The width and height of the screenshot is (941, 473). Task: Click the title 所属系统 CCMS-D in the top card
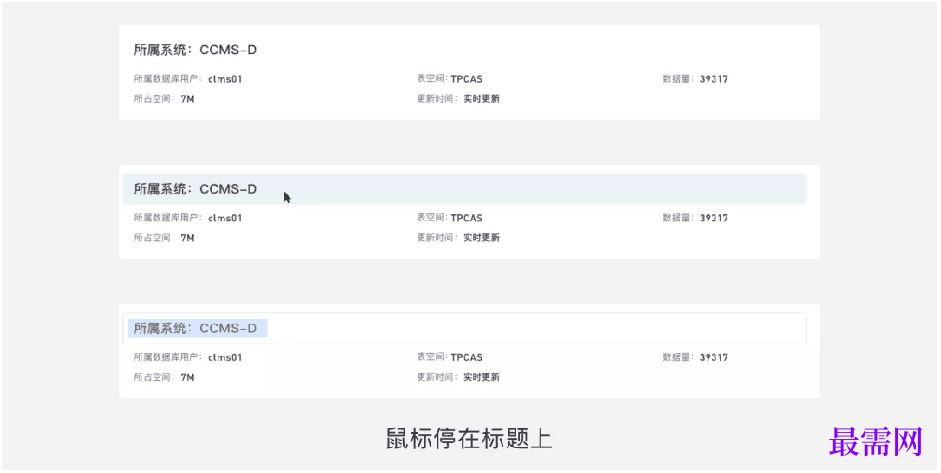pos(195,50)
